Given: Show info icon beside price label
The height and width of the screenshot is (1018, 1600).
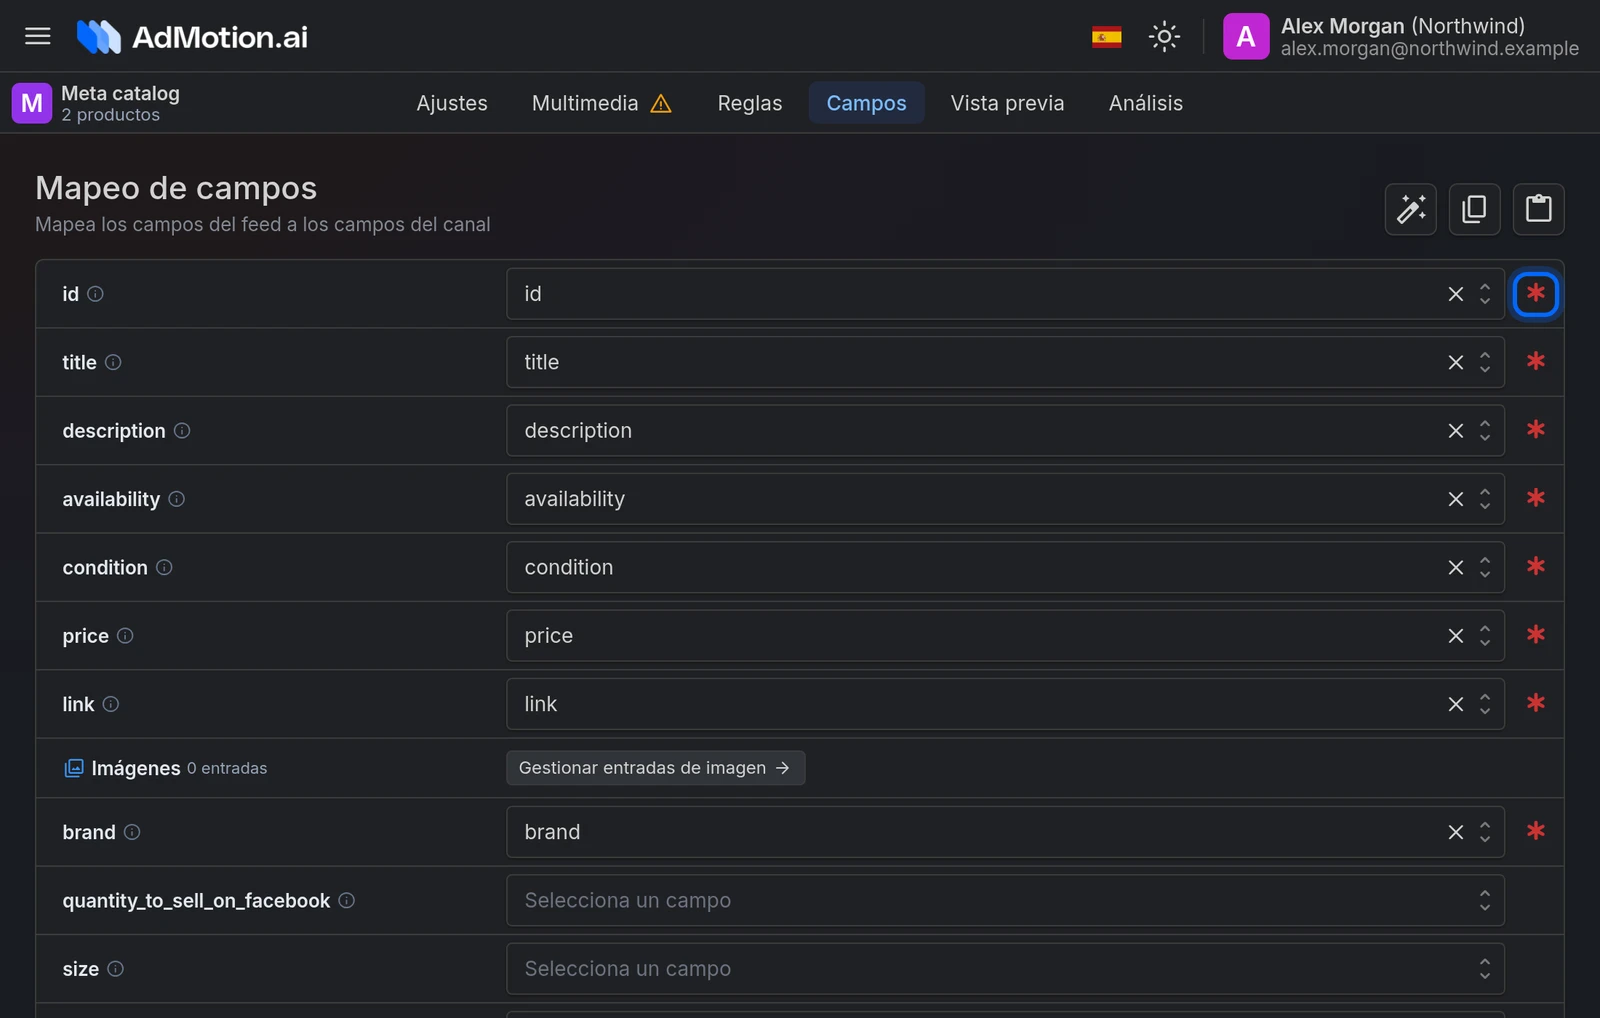Looking at the screenshot, I should (125, 636).
